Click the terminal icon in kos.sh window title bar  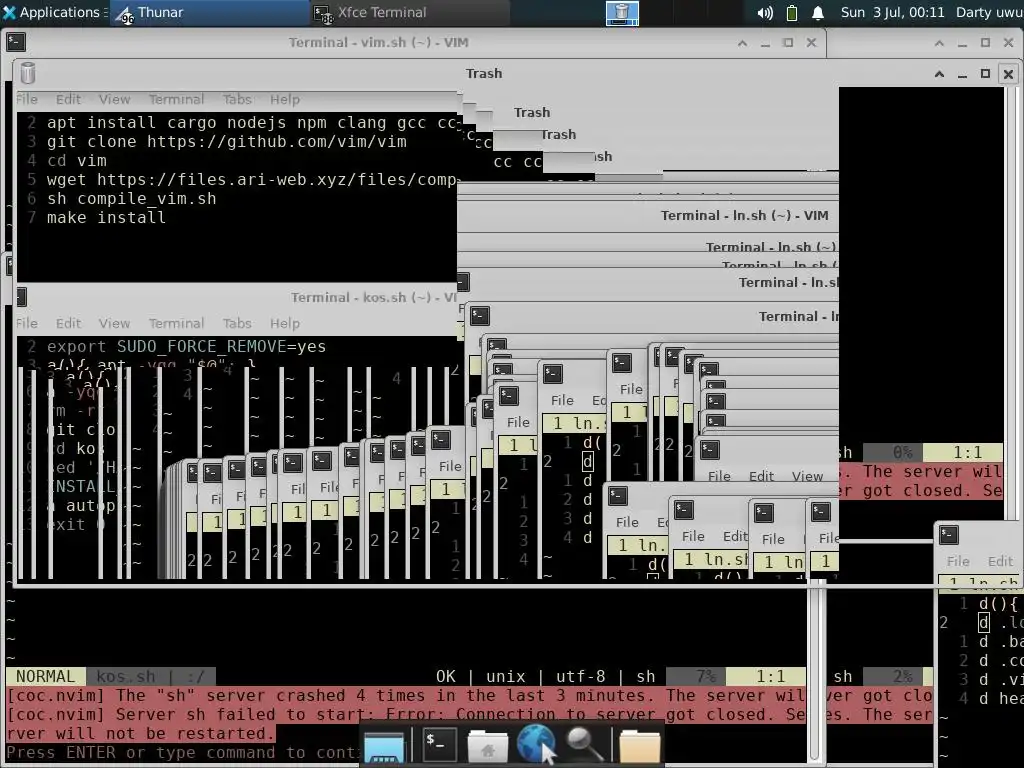click(21, 297)
